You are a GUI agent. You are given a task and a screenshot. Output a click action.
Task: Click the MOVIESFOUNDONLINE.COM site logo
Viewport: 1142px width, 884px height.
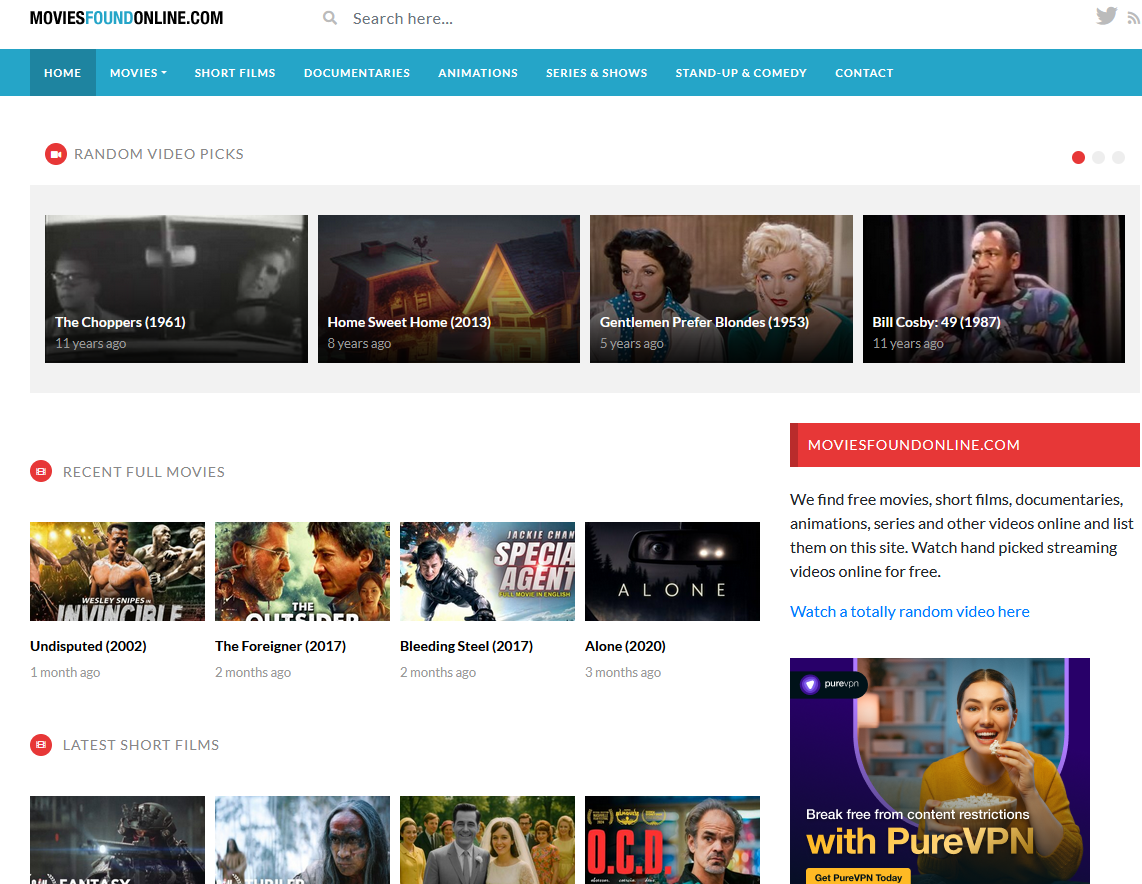tap(127, 18)
